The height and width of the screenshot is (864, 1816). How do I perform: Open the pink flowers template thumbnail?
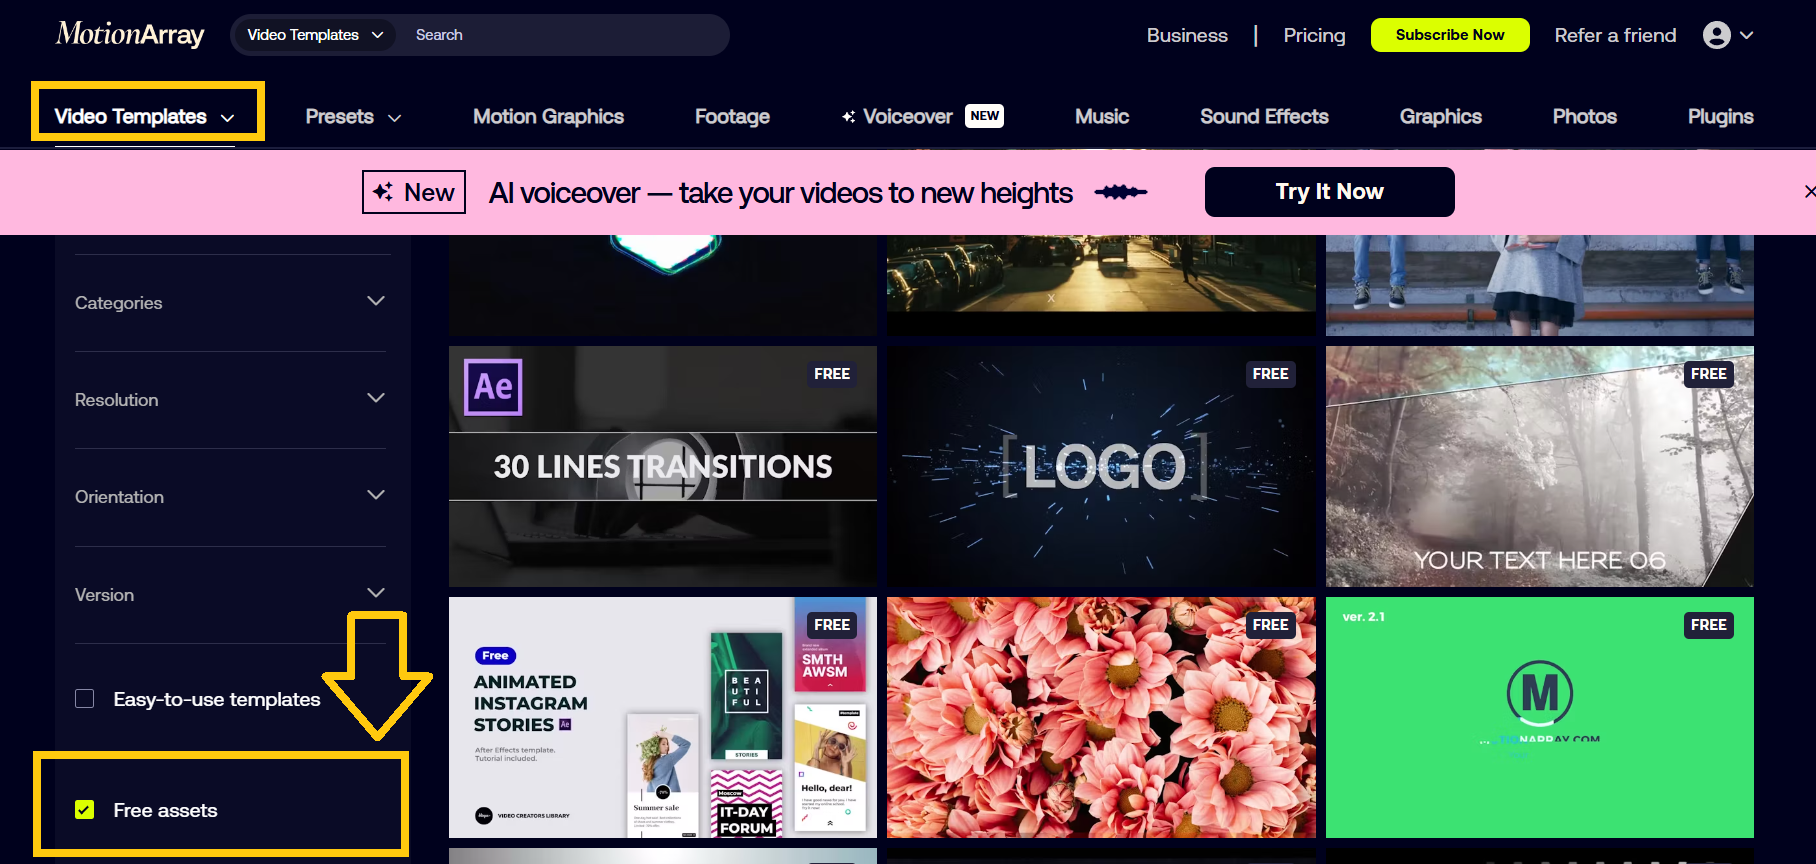pyautogui.click(x=1101, y=717)
